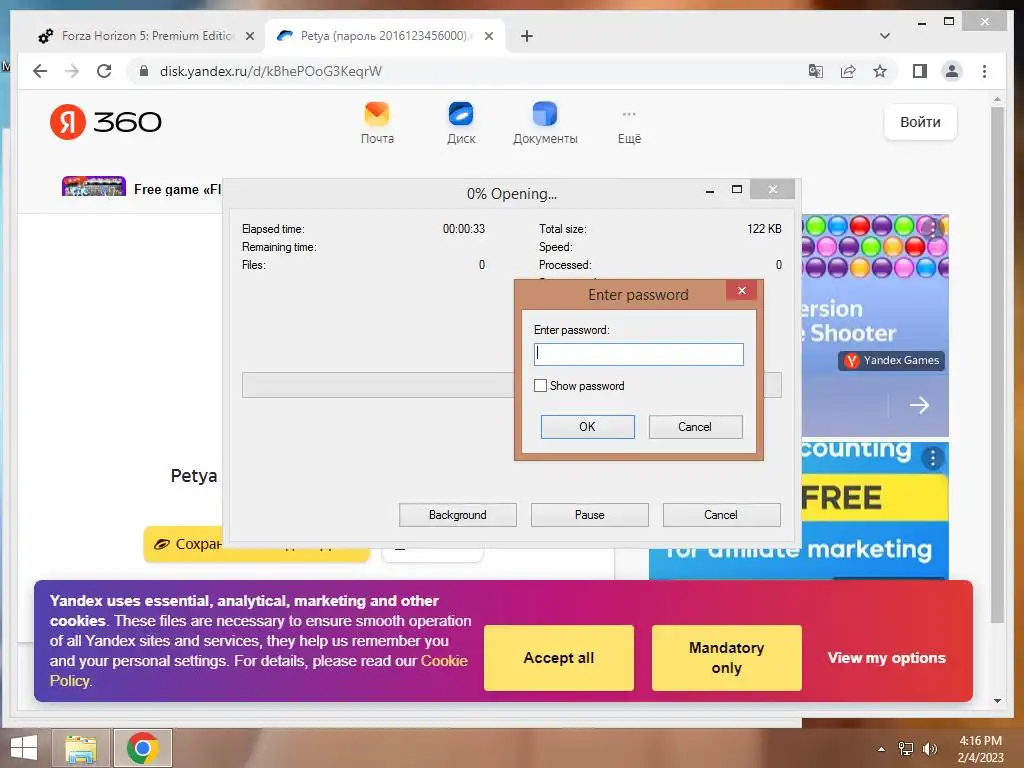
Task: Open volume tray icon
Action: (x=929, y=749)
